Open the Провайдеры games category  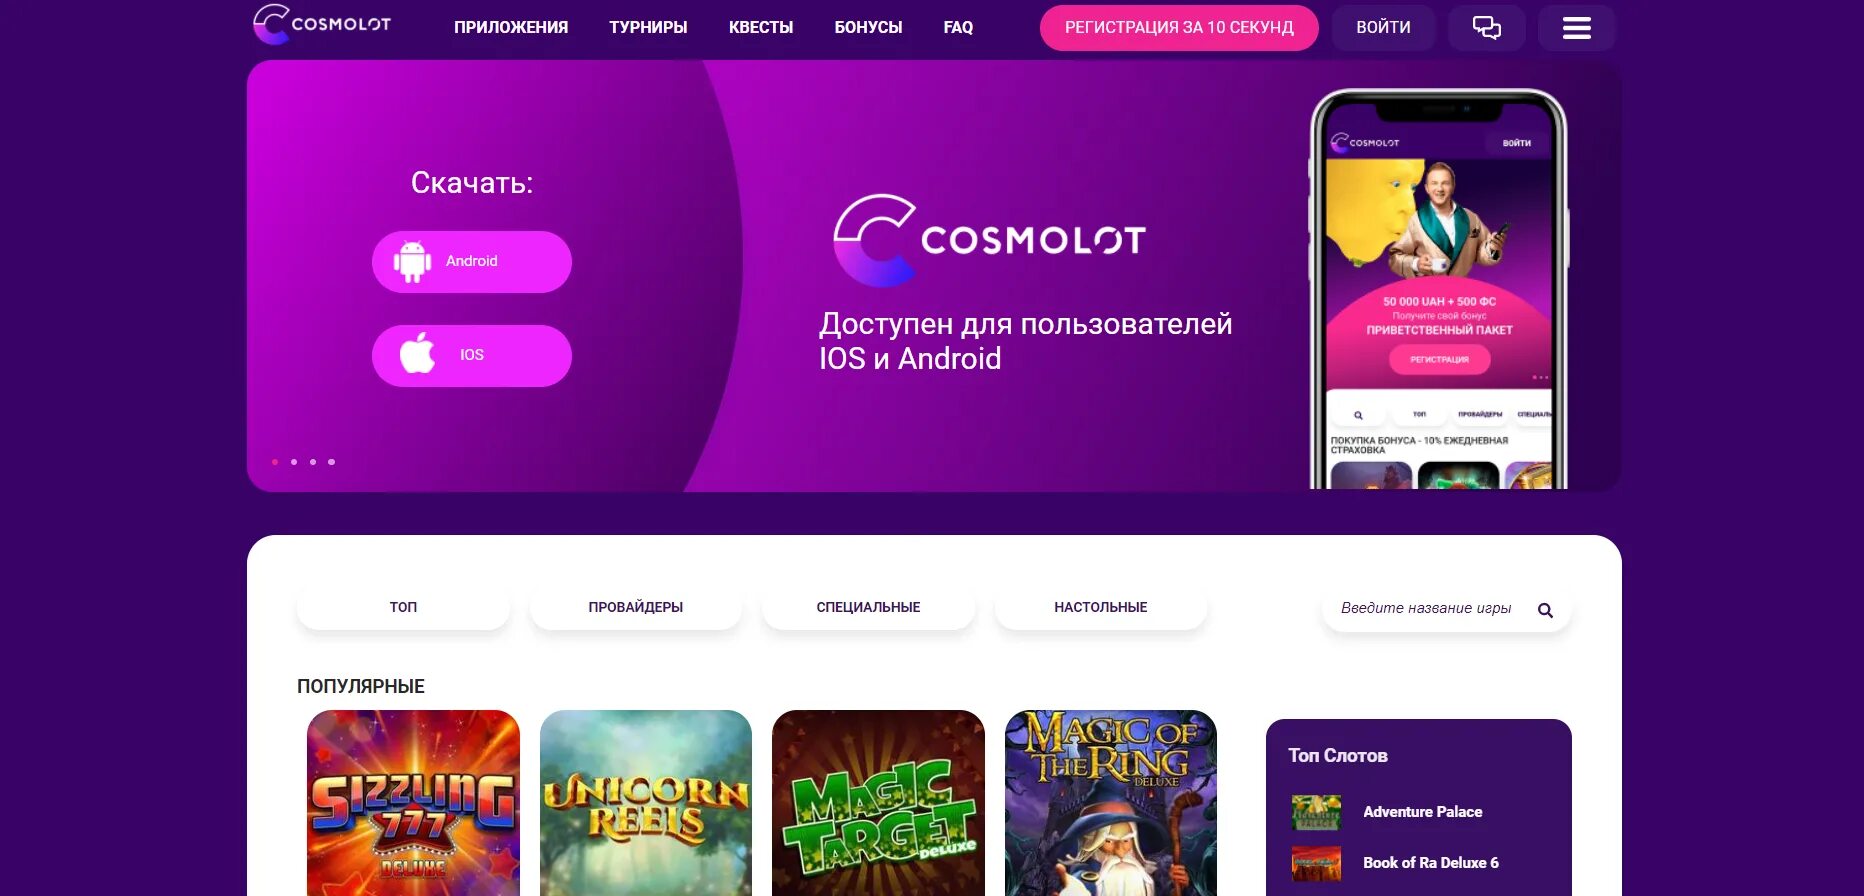636,607
